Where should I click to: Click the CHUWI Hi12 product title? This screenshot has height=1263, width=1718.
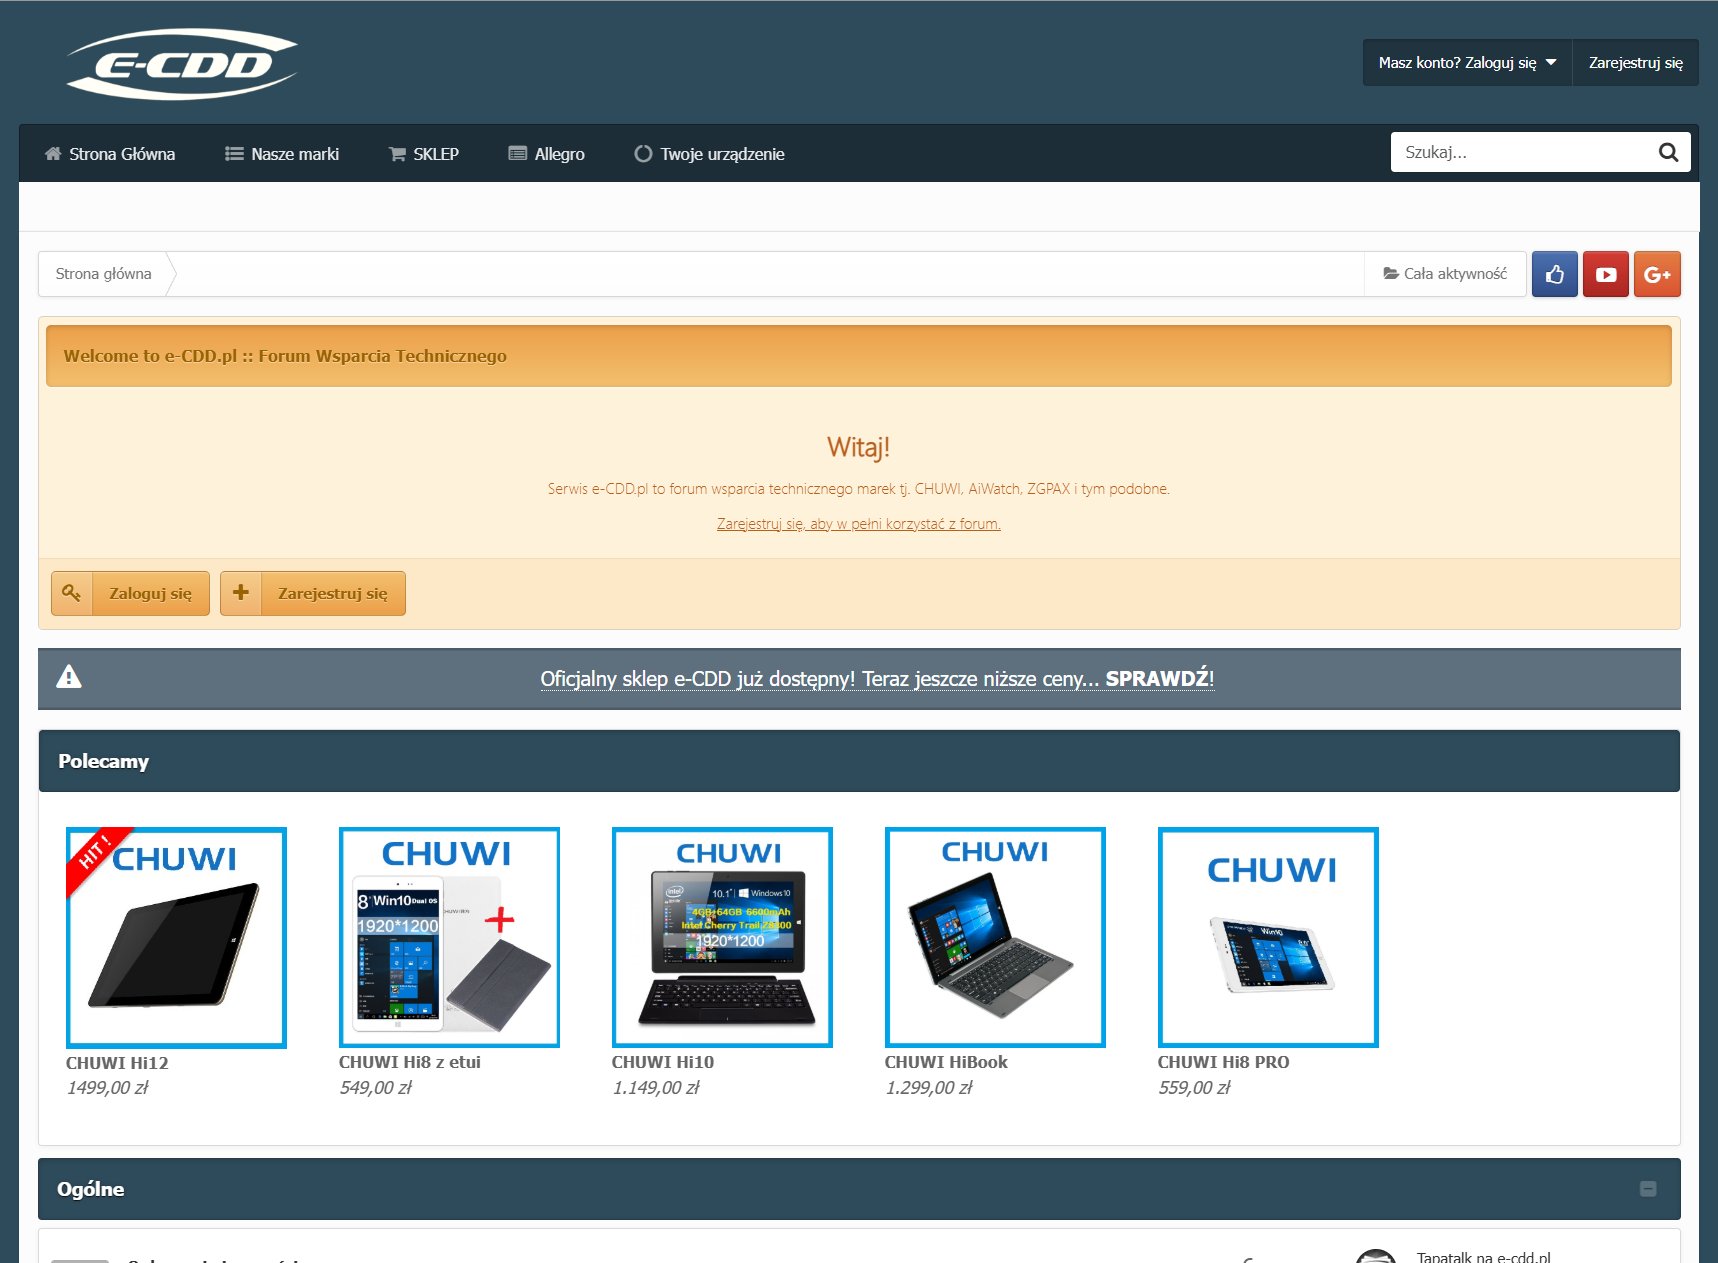coord(117,1063)
